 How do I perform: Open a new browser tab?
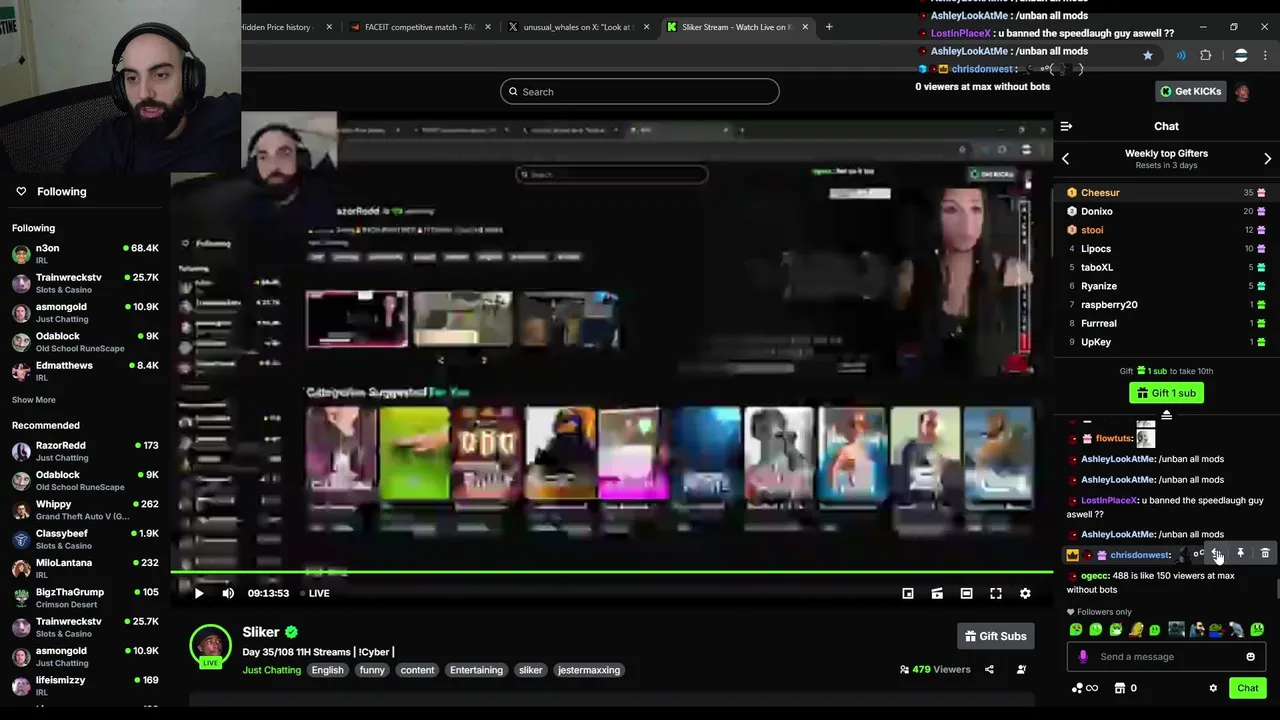click(828, 27)
